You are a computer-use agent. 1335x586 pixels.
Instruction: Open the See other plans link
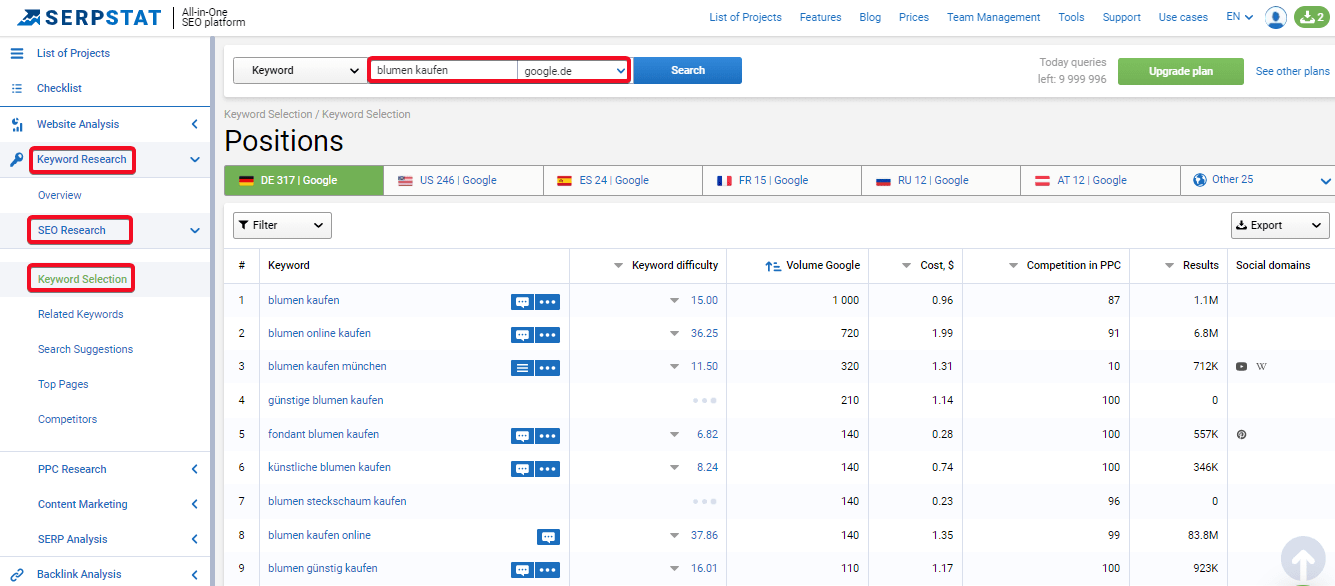click(x=1293, y=71)
